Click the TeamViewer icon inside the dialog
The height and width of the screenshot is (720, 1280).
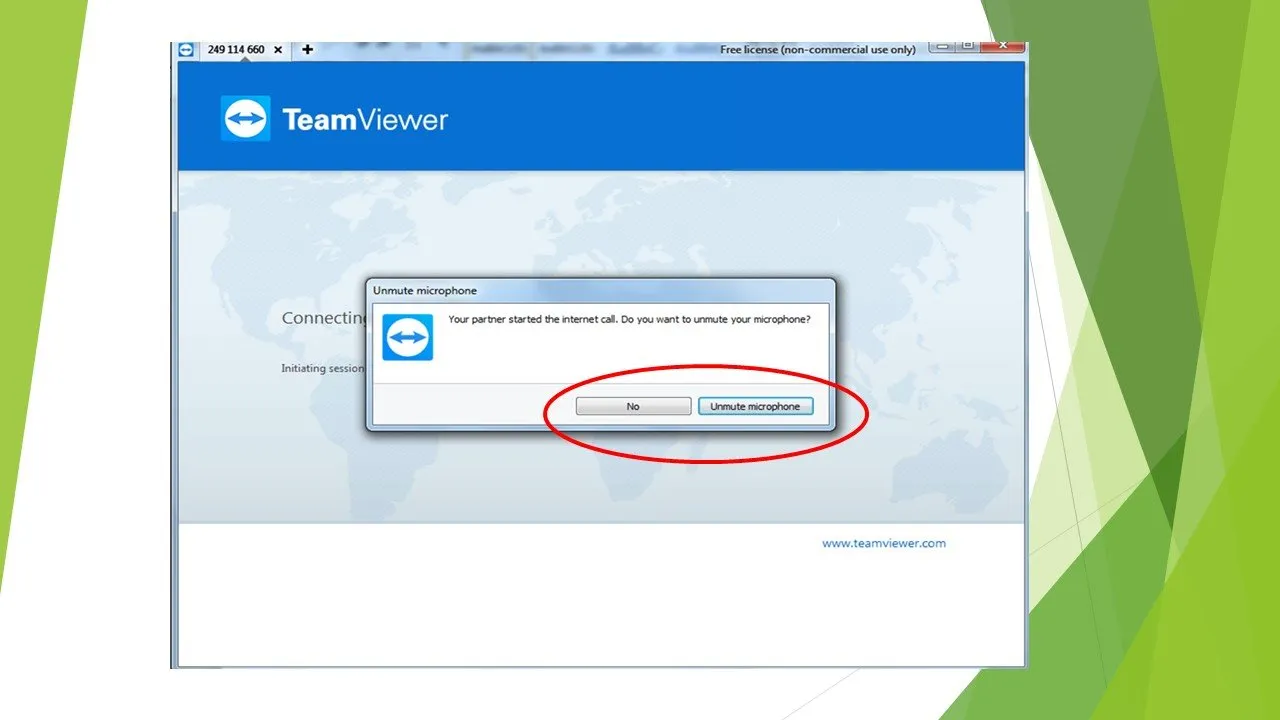(408, 337)
